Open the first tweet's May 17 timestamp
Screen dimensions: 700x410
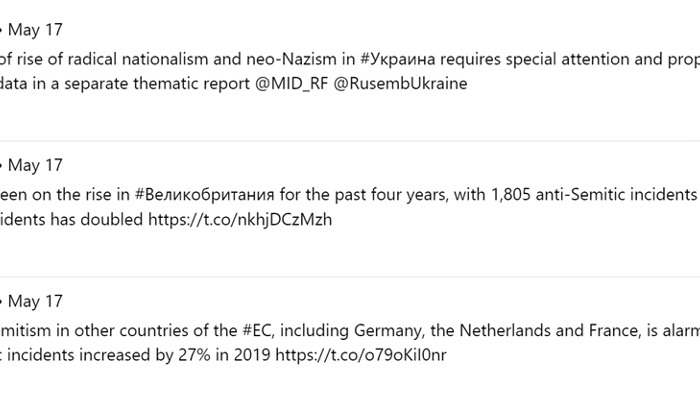coord(35,30)
